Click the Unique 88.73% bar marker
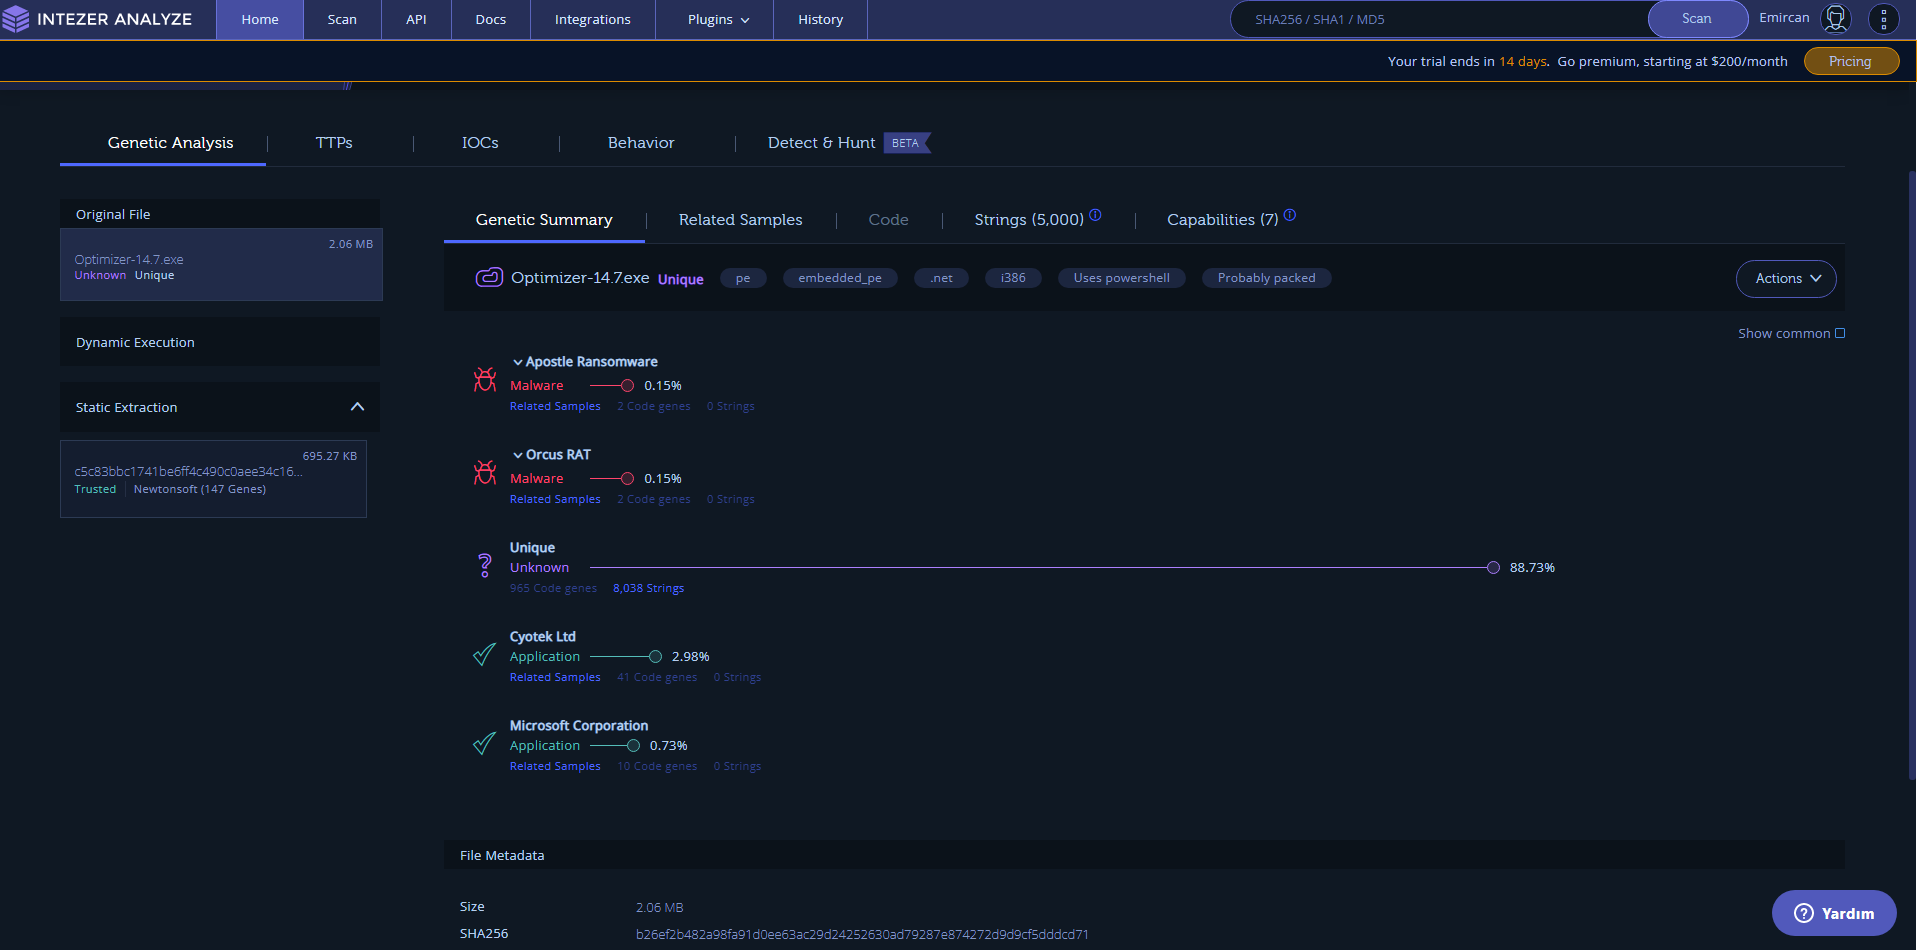 pyautogui.click(x=1493, y=567)
